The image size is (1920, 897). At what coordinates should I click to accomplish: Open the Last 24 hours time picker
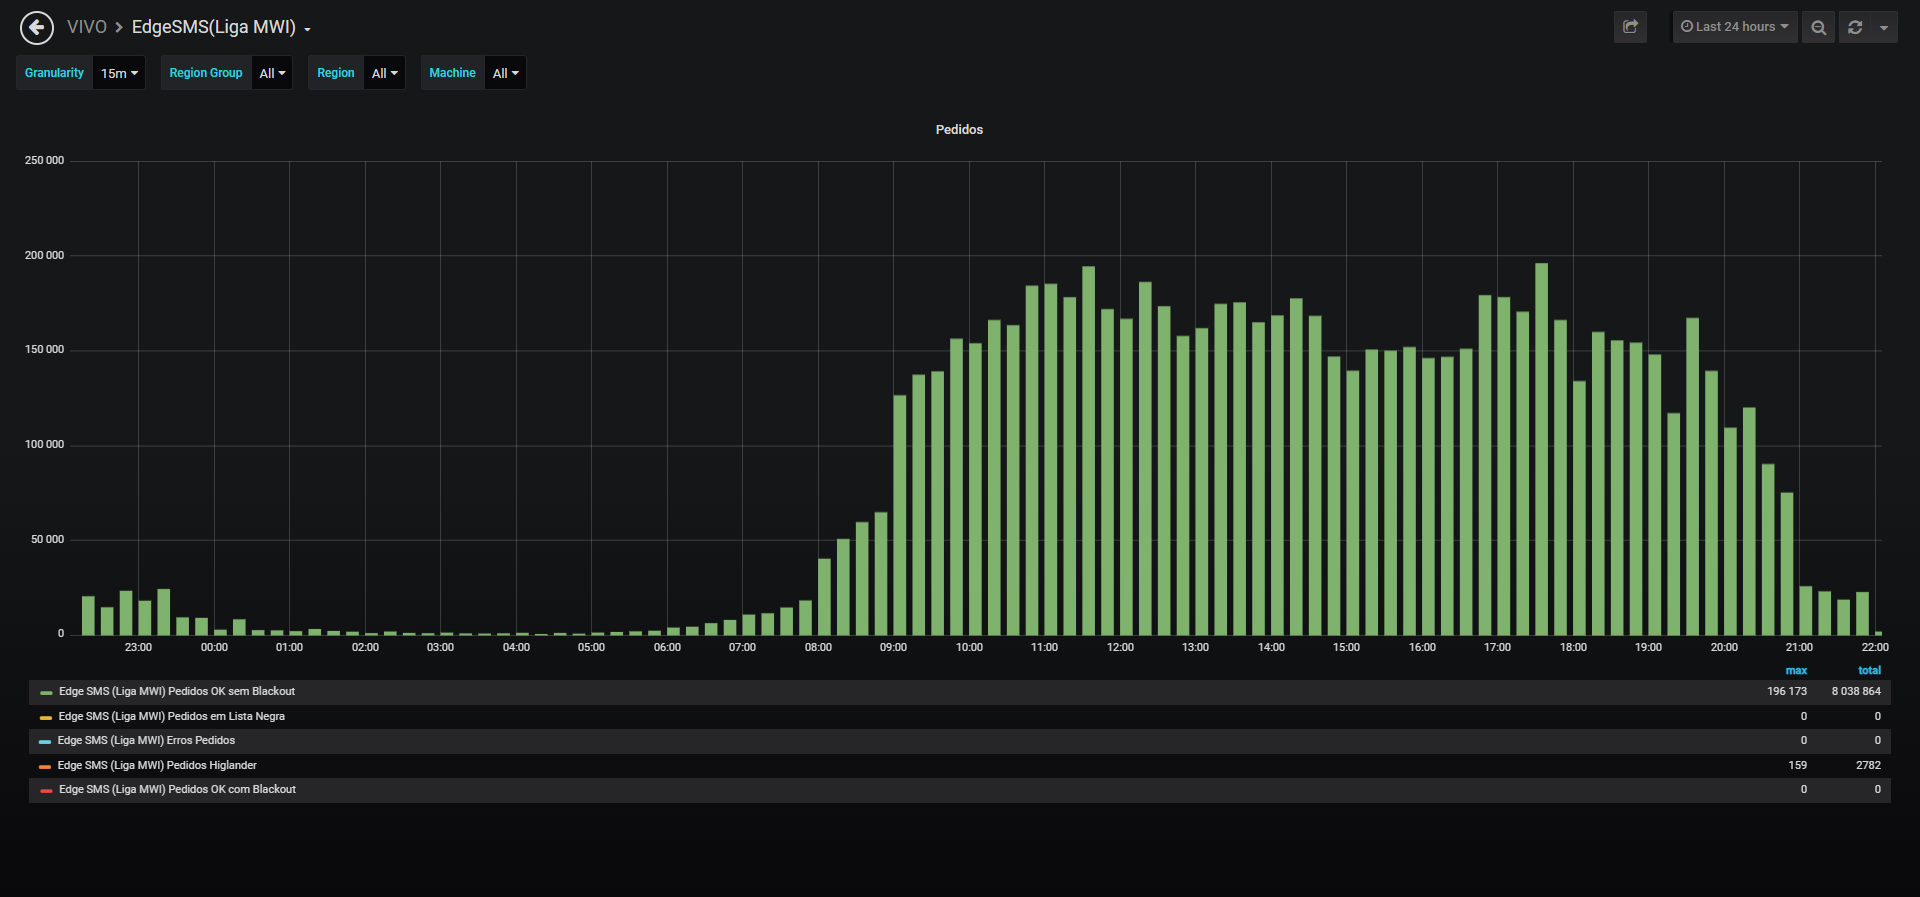(1735, 27)
